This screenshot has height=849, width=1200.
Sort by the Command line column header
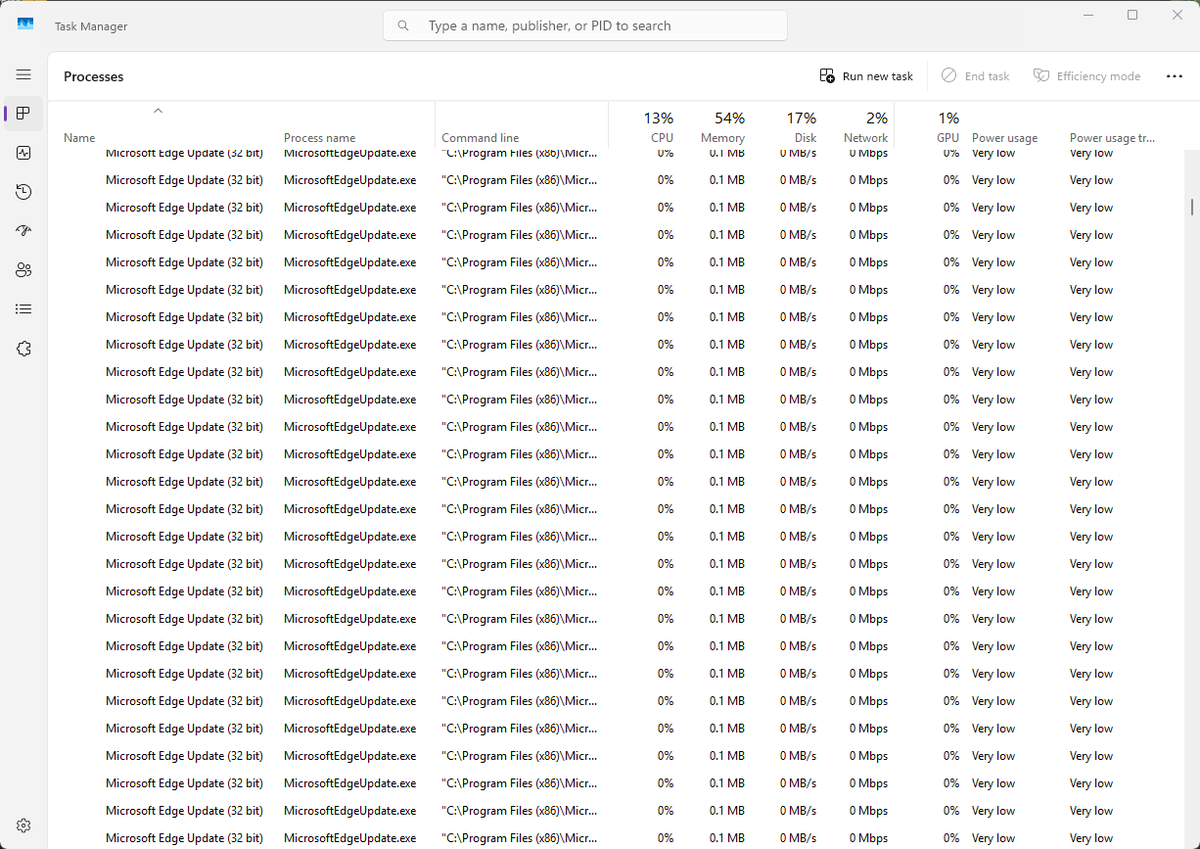[521, 126]
